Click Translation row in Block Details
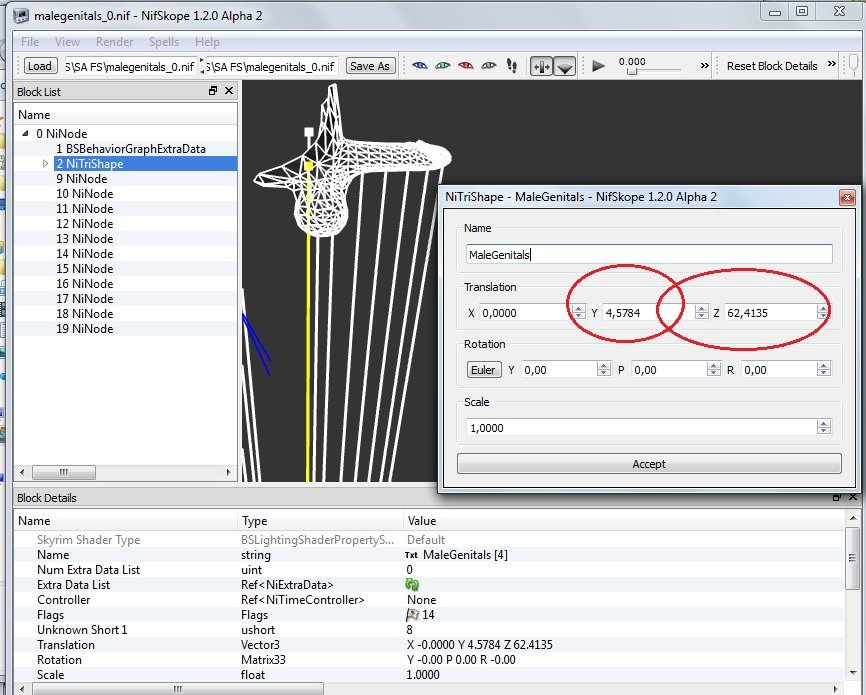Screen dimensions: 866x695 pyautogui.click(x=431, y=645)
